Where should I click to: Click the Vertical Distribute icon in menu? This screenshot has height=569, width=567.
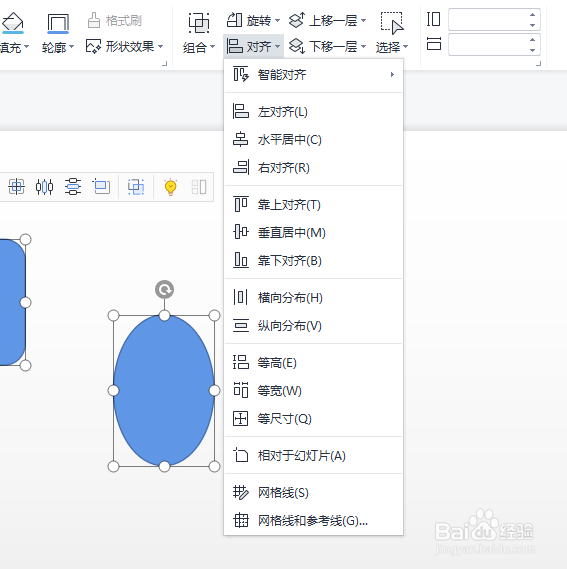pyautogui.click(x=241, y=325)
